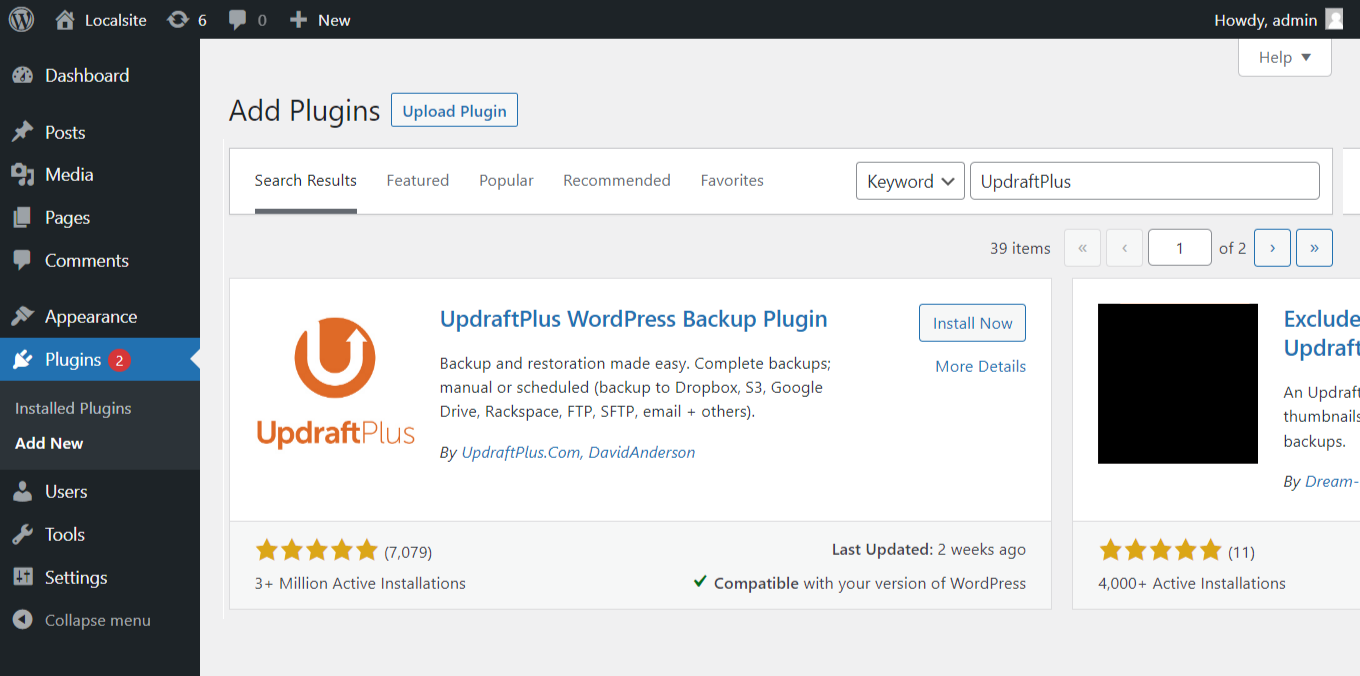
Task: Click the WordPress logo in admin bar
Action: point(21,19)
